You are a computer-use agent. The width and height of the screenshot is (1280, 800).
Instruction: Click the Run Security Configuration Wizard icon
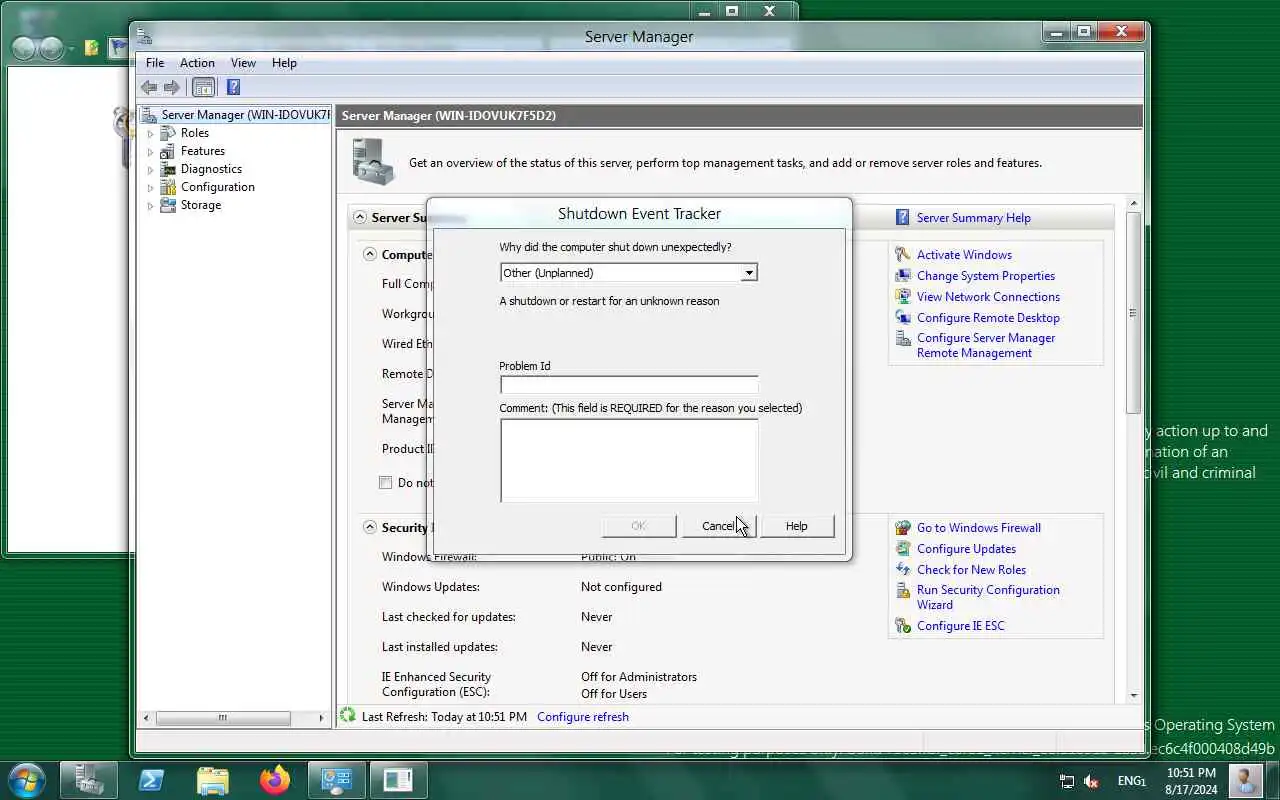(x=903, y=590)
